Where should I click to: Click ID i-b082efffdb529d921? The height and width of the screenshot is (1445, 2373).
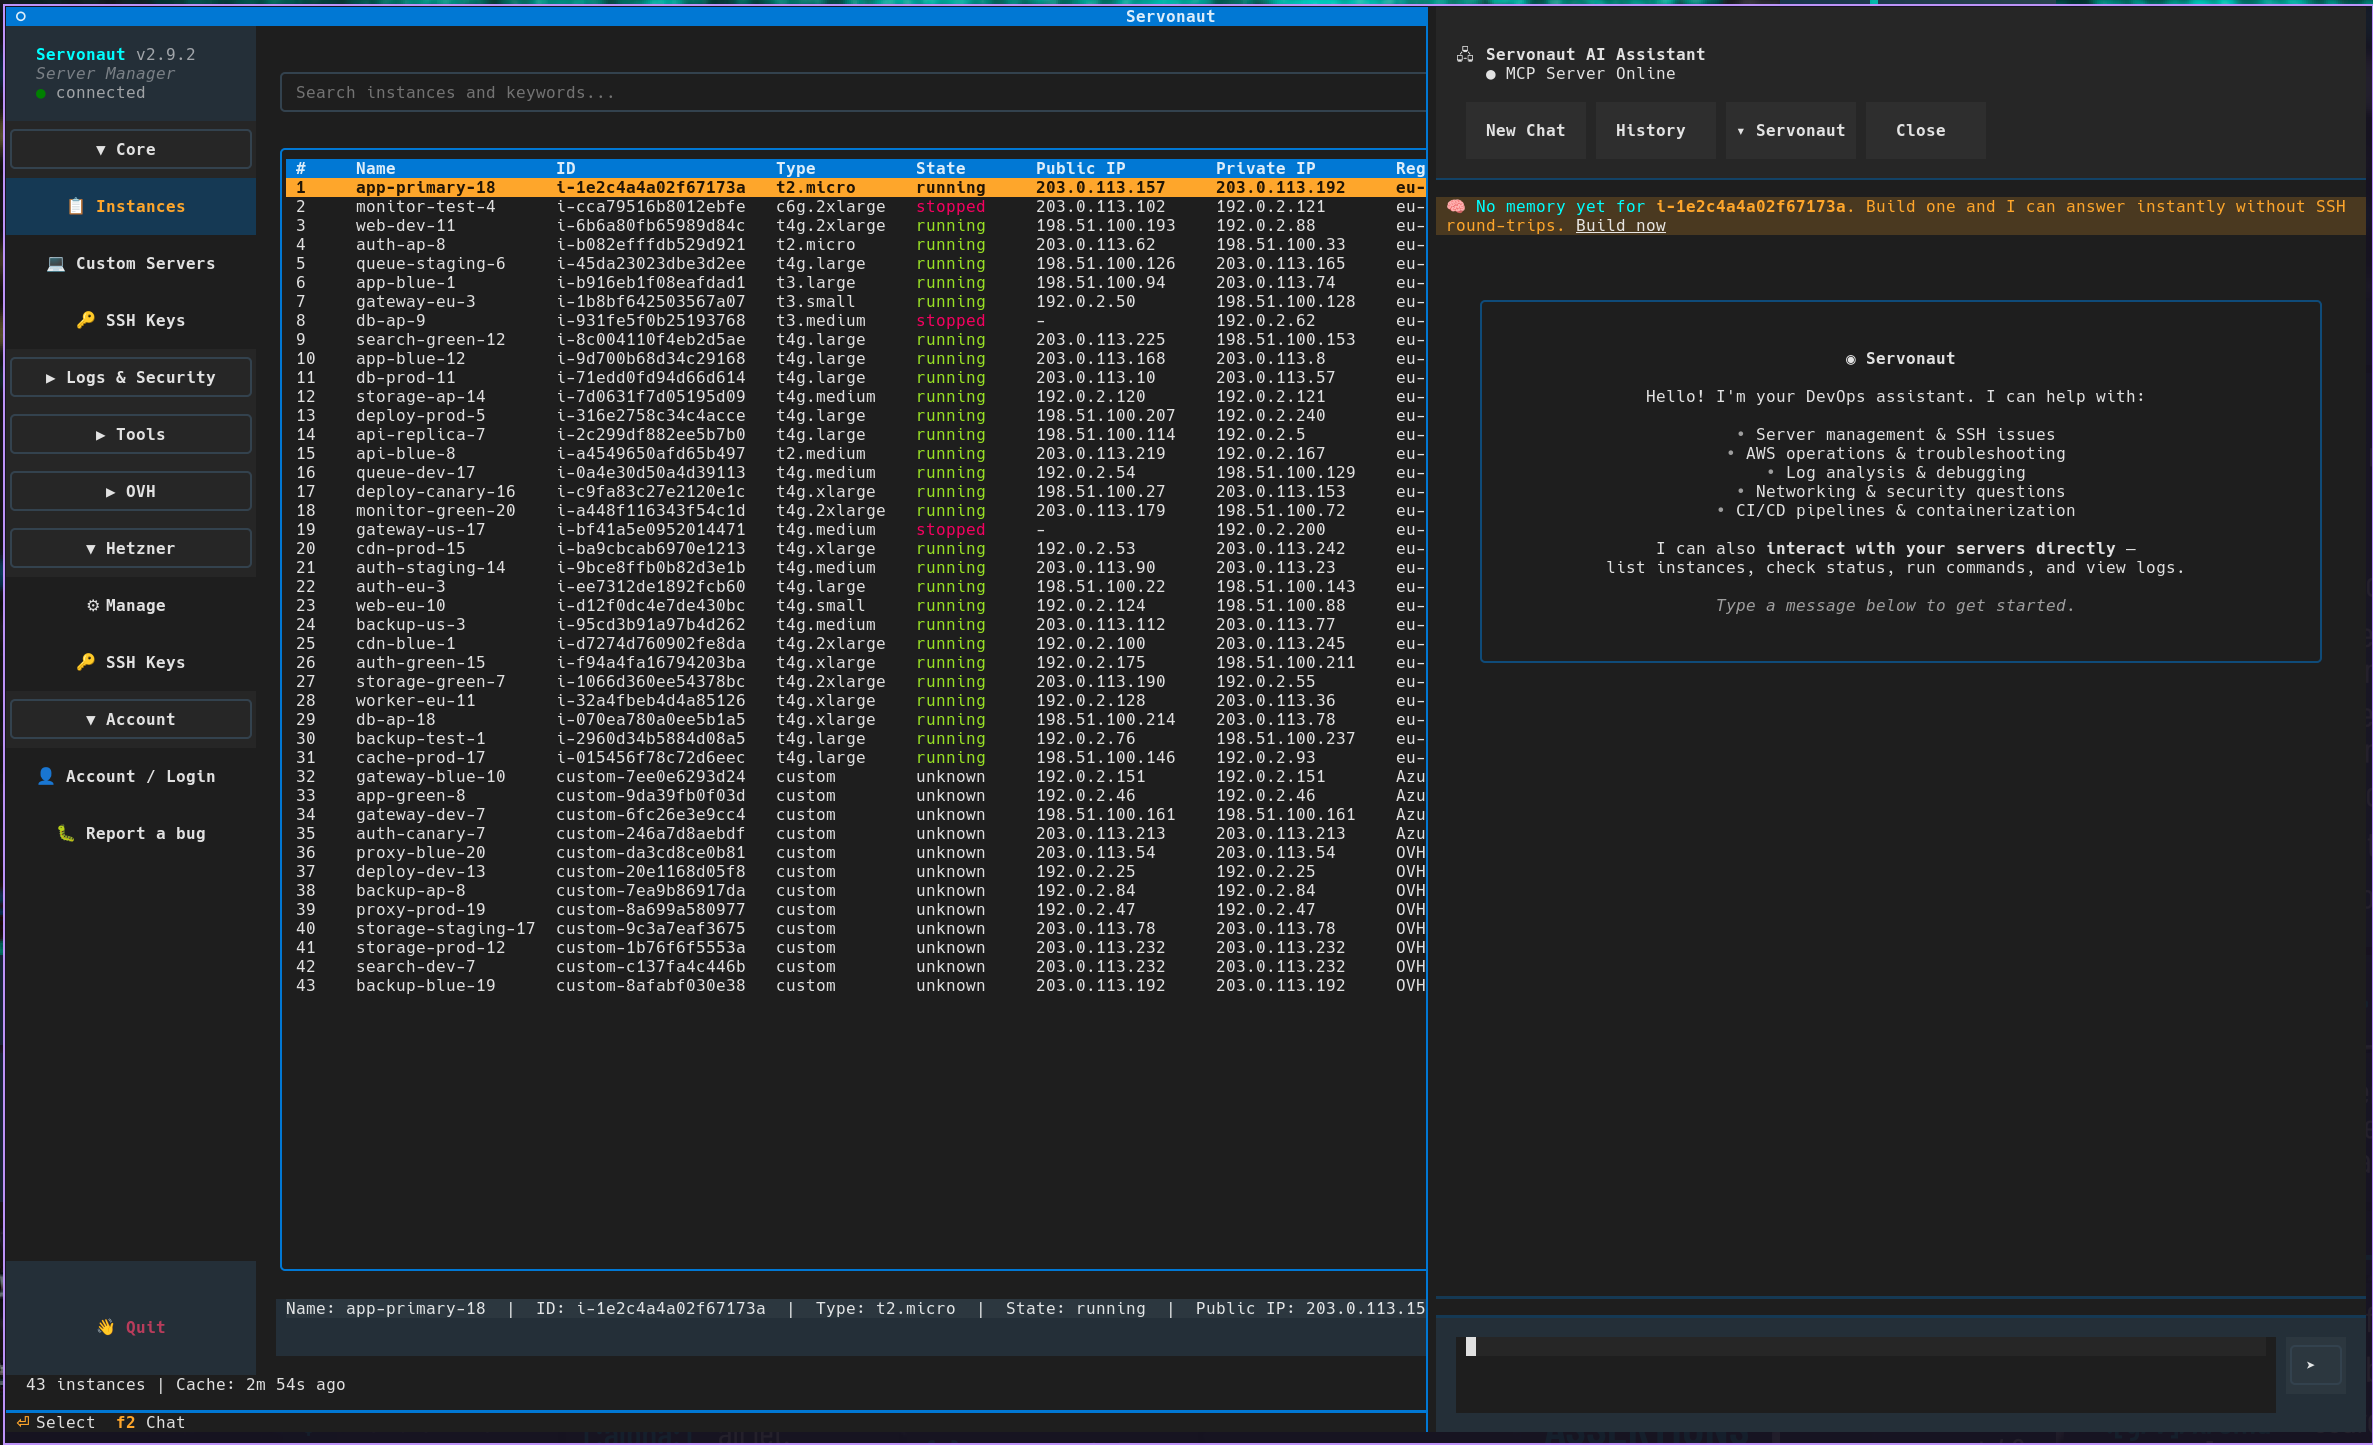tap(650, 244)
